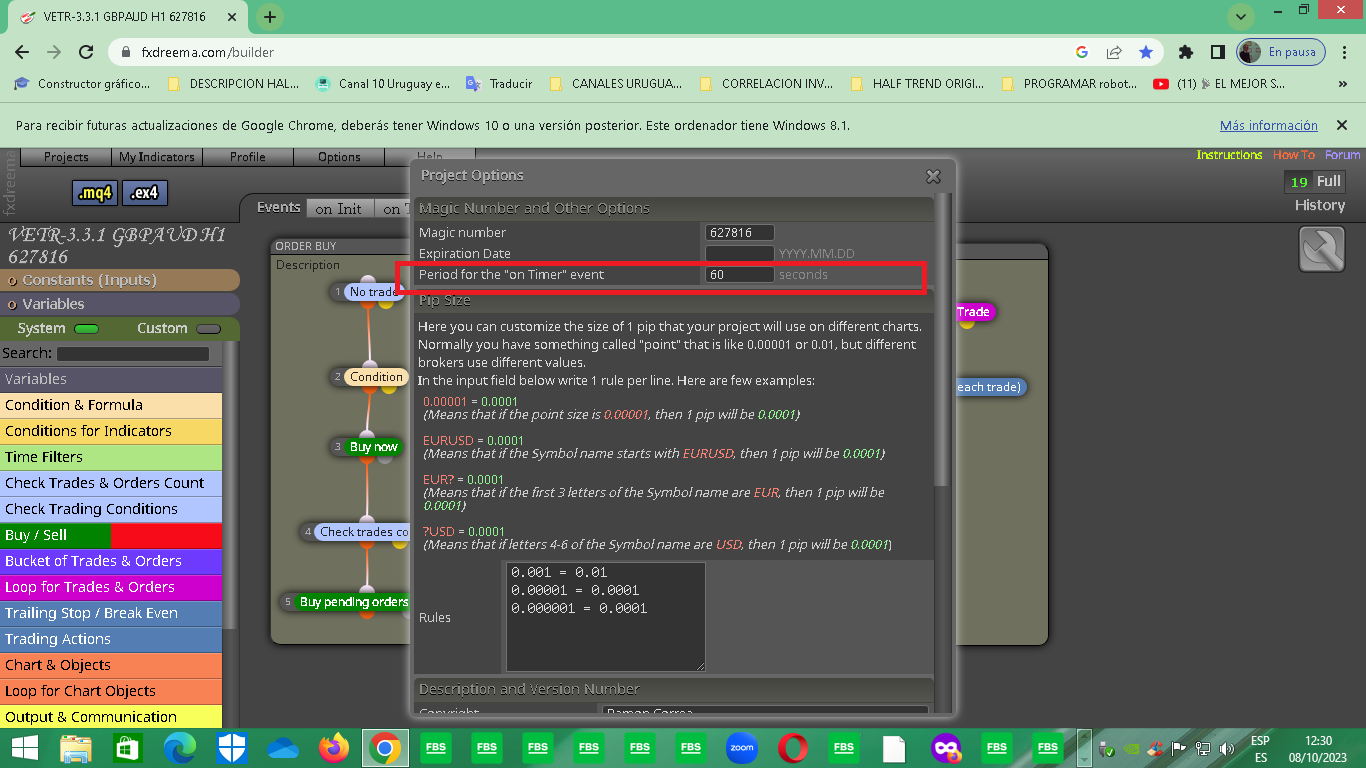Open the Más información link

pos(1269,126)
